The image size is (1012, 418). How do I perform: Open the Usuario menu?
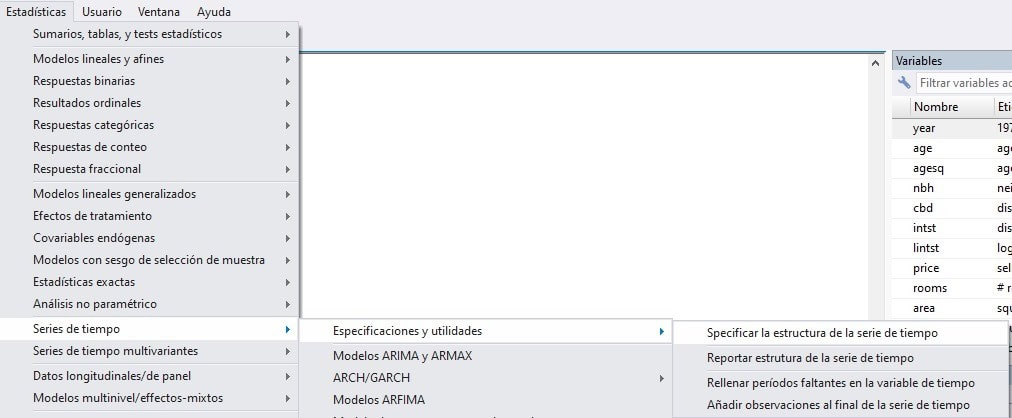pyautogui.click(x=102, y=12)
